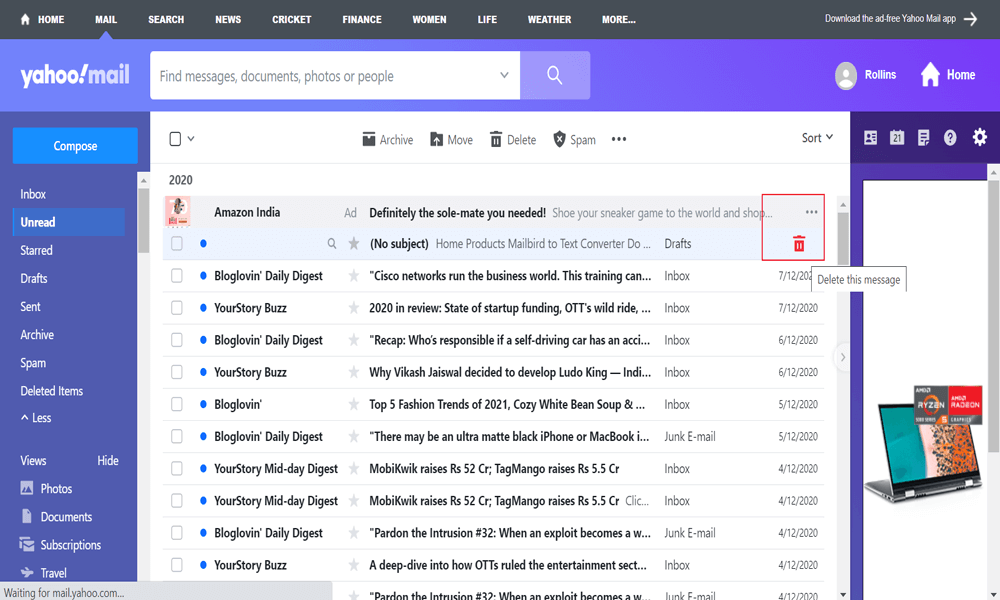
Task: Collapse folders with the Less toggle
Action: (x=36, y=418)
